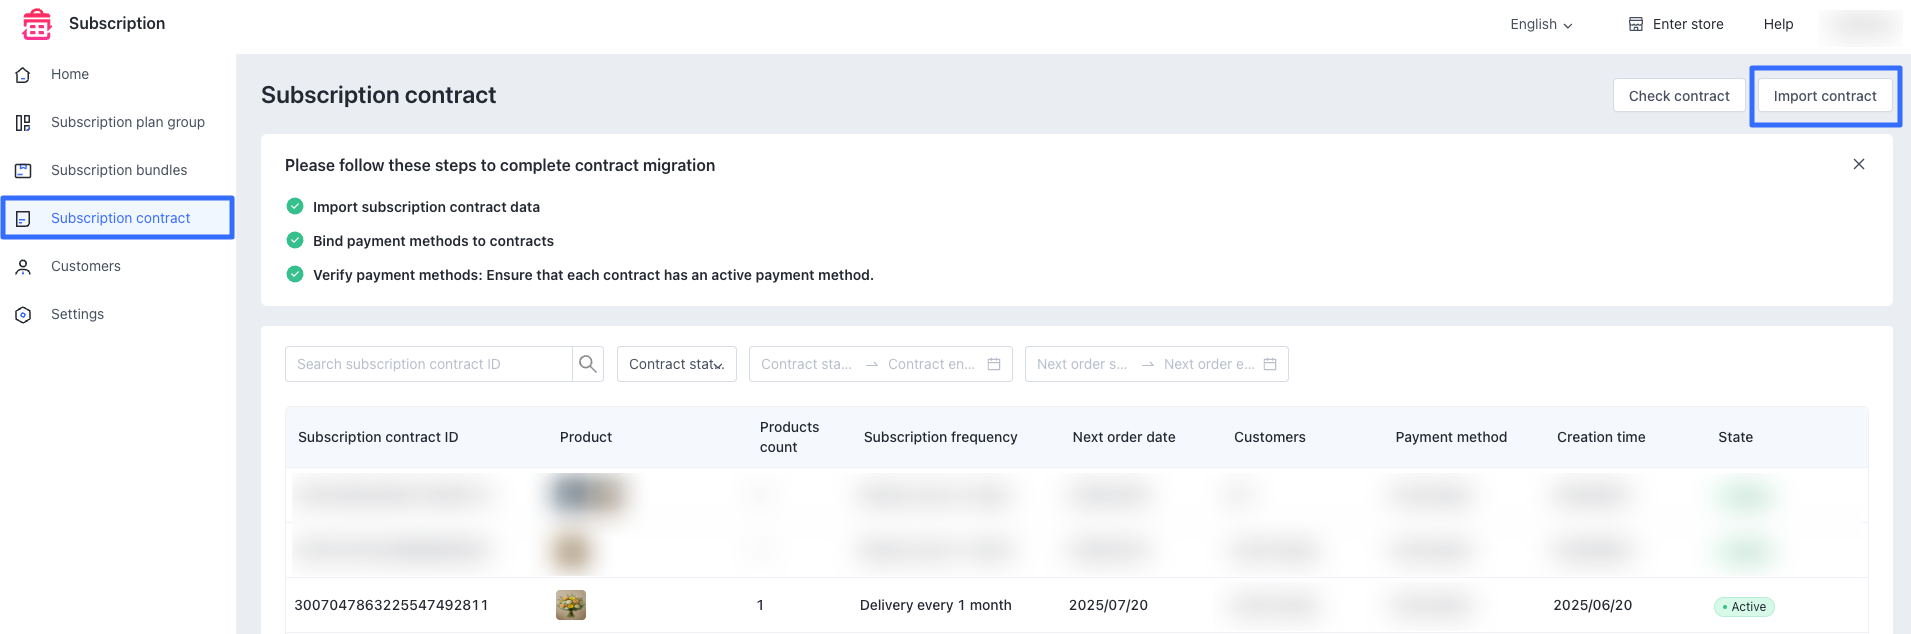The height and width of the screenshot is (634, 1911).
Task: Click creation time 2025/06/20
Action: [x=1592, y=605]
